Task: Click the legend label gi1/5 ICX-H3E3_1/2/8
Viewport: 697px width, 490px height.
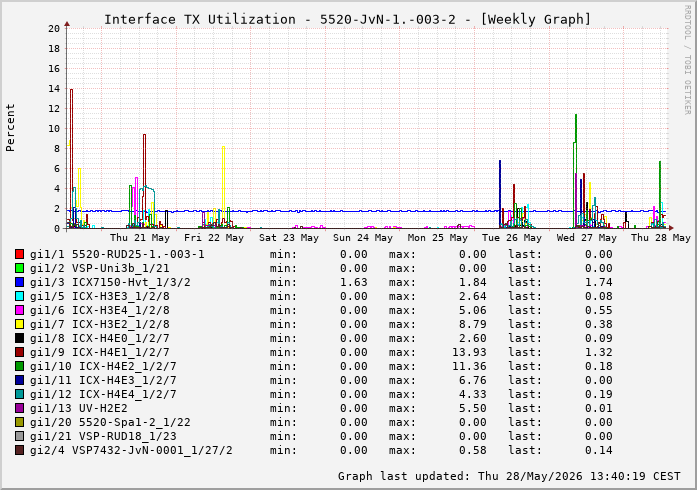Action: point(100,297)
